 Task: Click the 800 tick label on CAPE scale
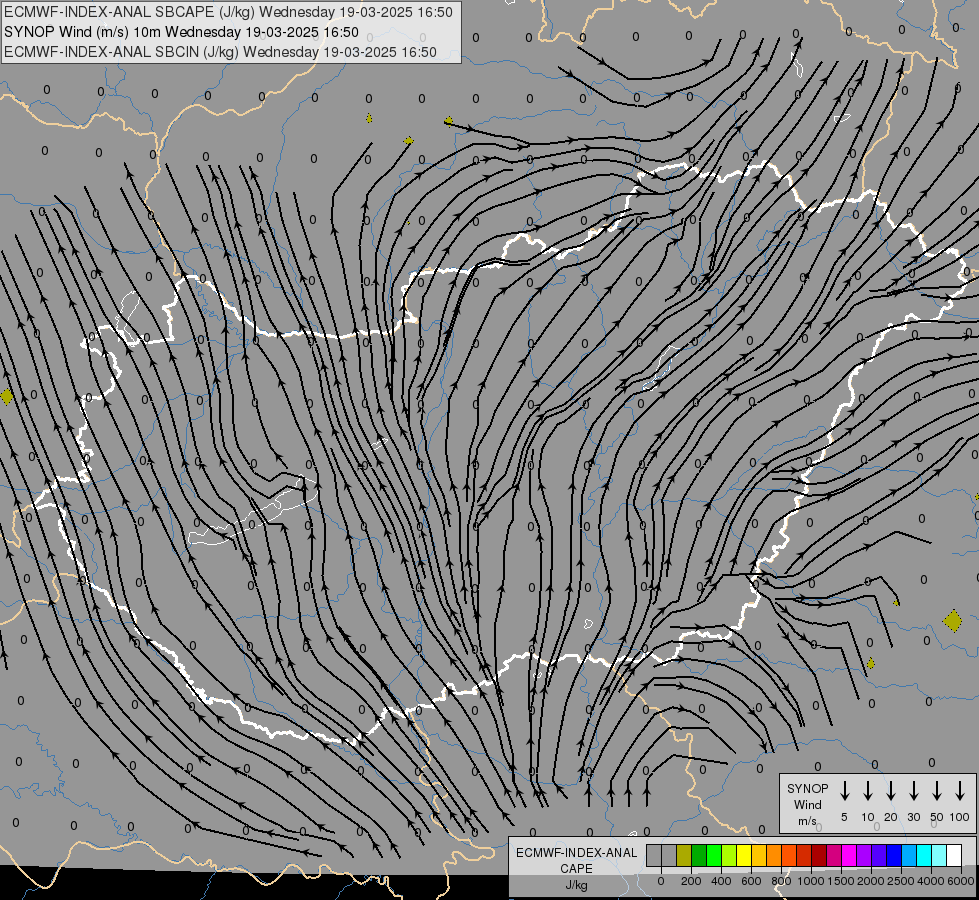click(781, 881)
